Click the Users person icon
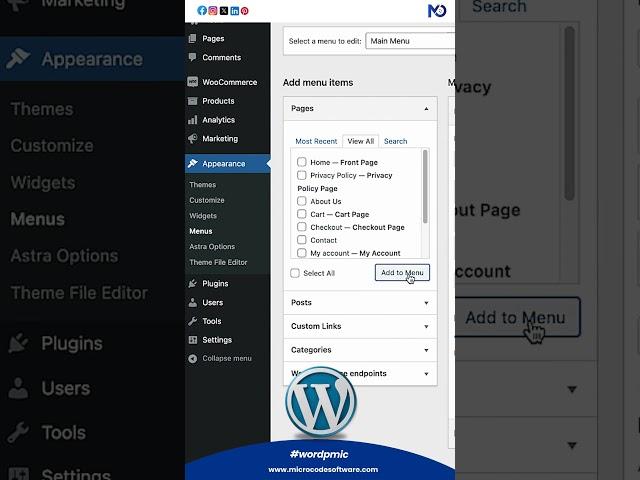Image resolution: width=640 pixels, height=480 pixels. pos(192,302)
